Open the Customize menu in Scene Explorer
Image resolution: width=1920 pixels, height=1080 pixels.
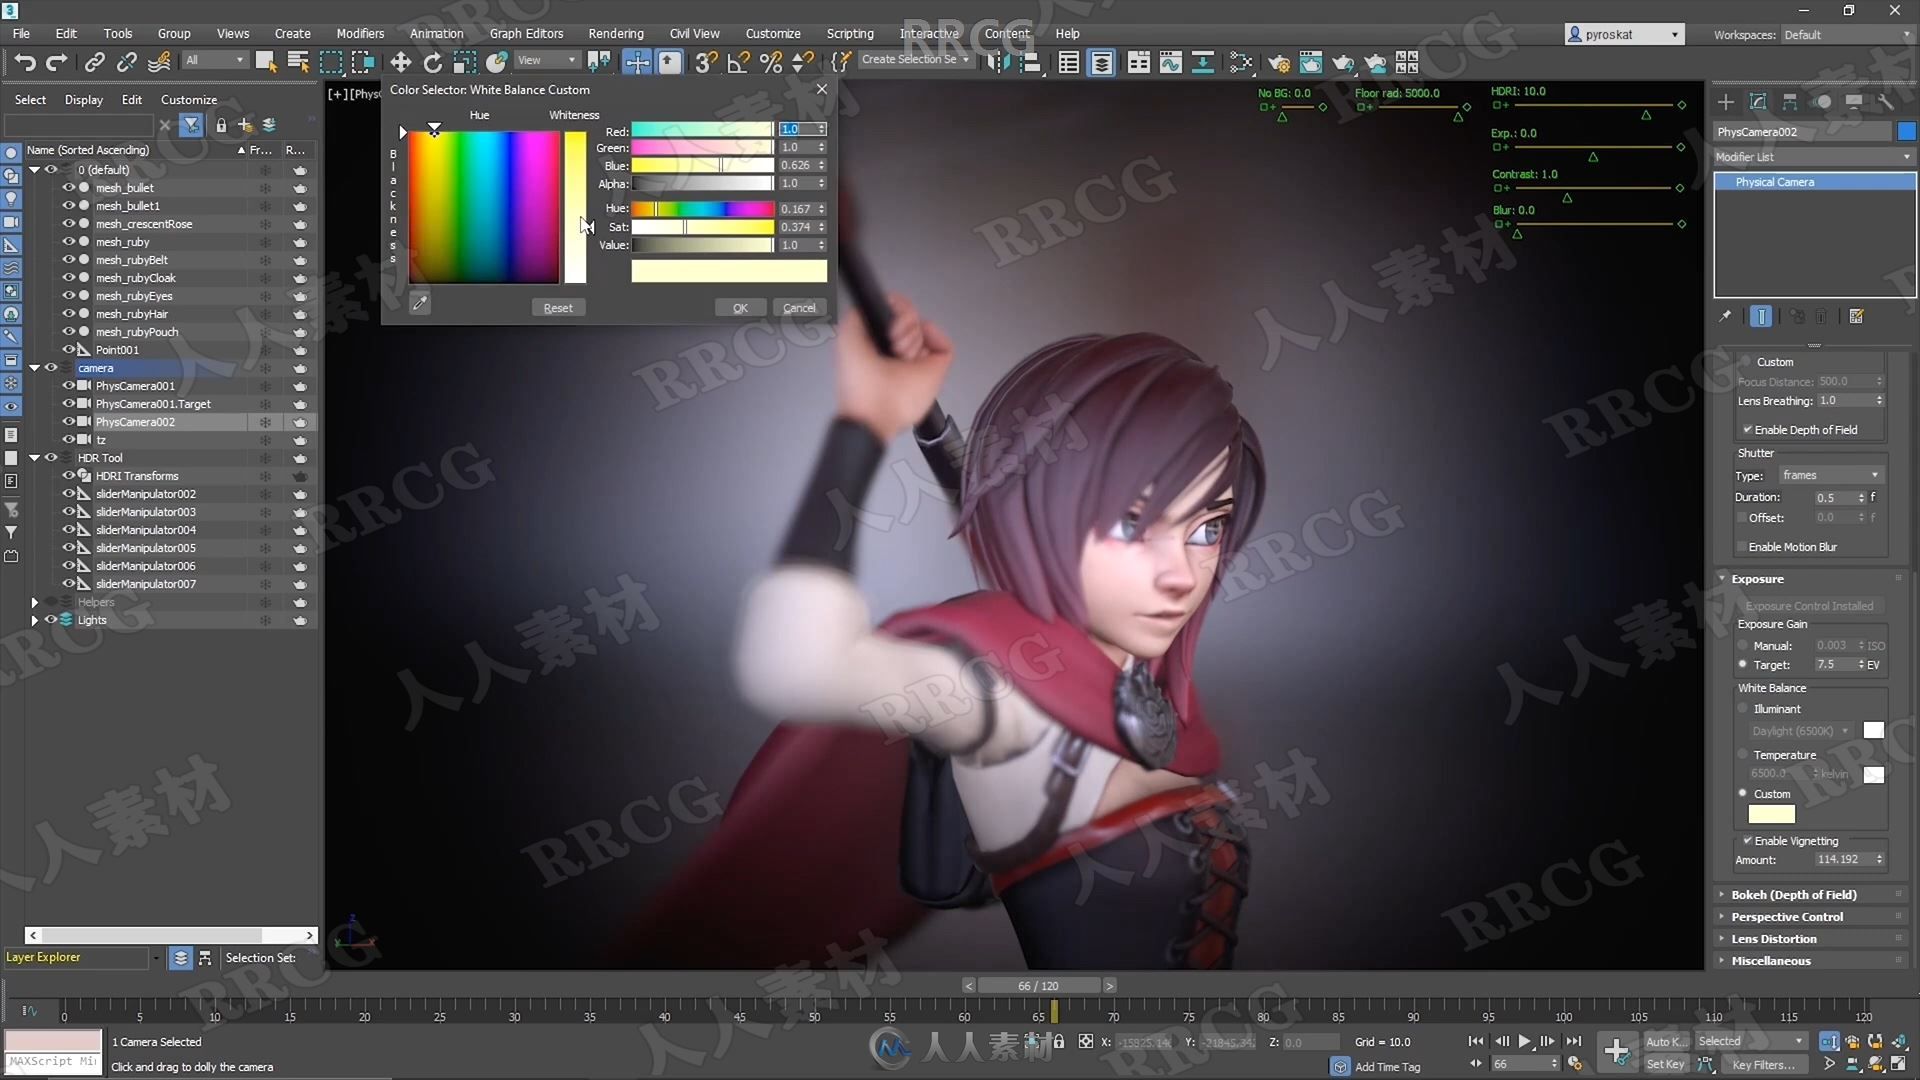(x=189, y=100)
